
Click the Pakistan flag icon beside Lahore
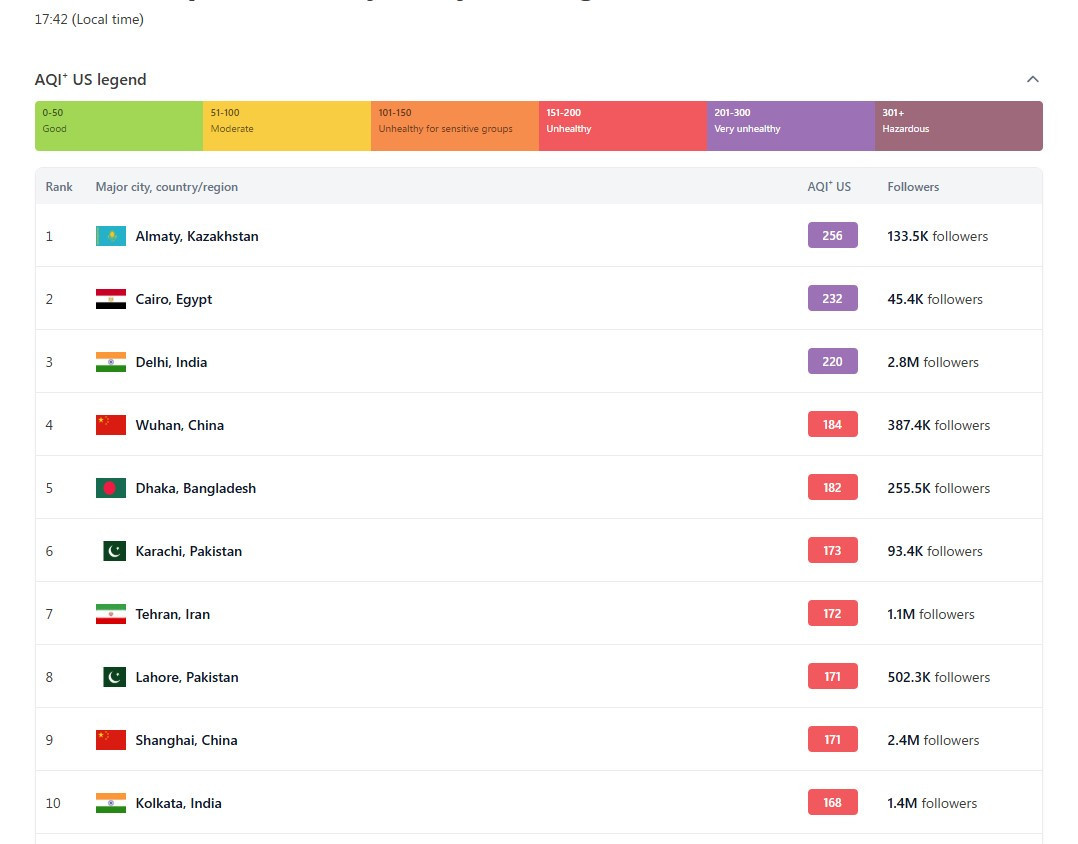[x=114, y=677]
